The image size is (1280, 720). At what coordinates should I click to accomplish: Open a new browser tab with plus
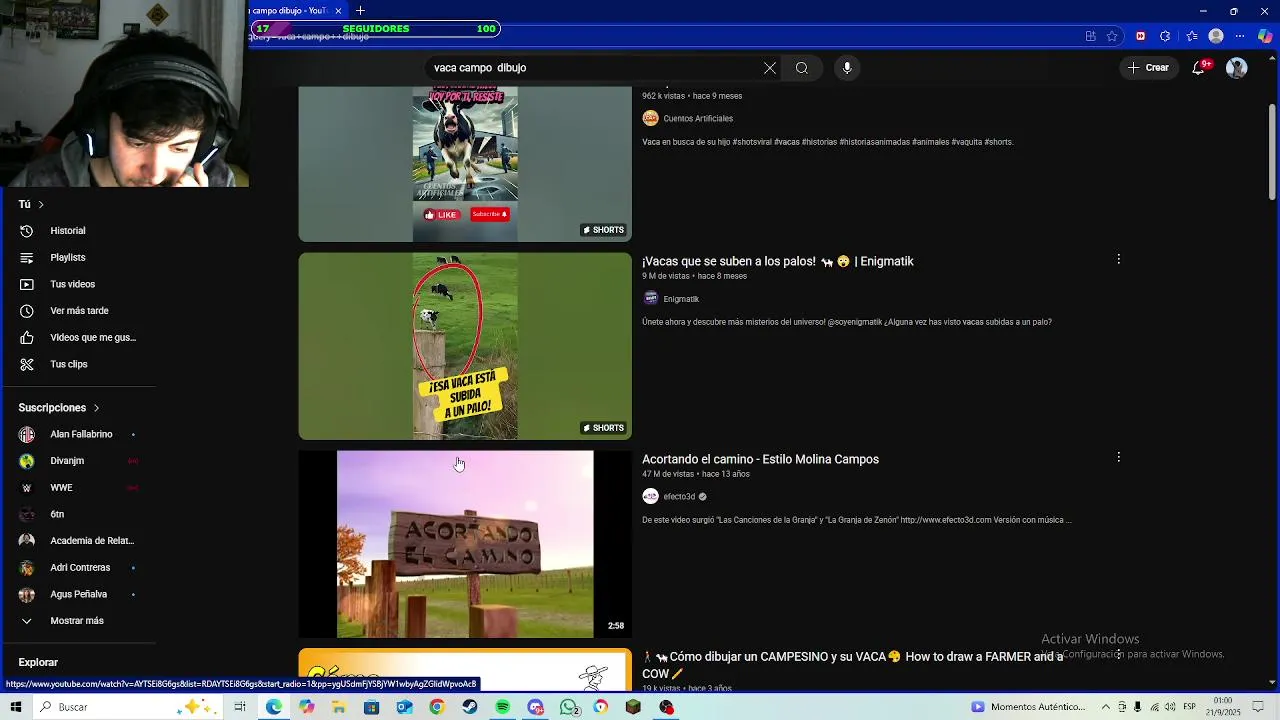(361, 10)
